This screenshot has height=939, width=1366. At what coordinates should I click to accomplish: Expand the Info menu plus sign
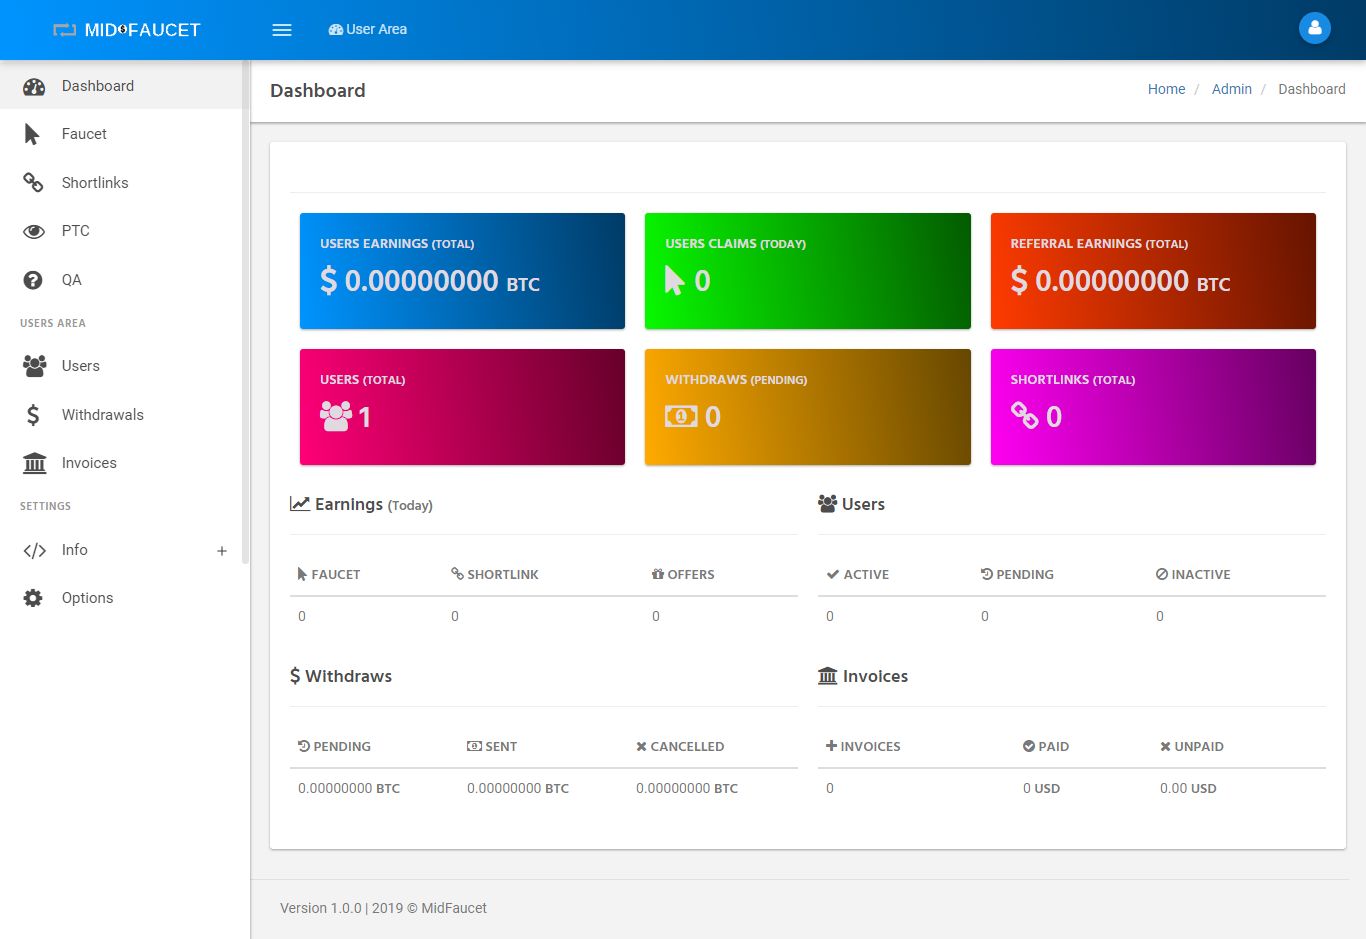click(222, 551)
